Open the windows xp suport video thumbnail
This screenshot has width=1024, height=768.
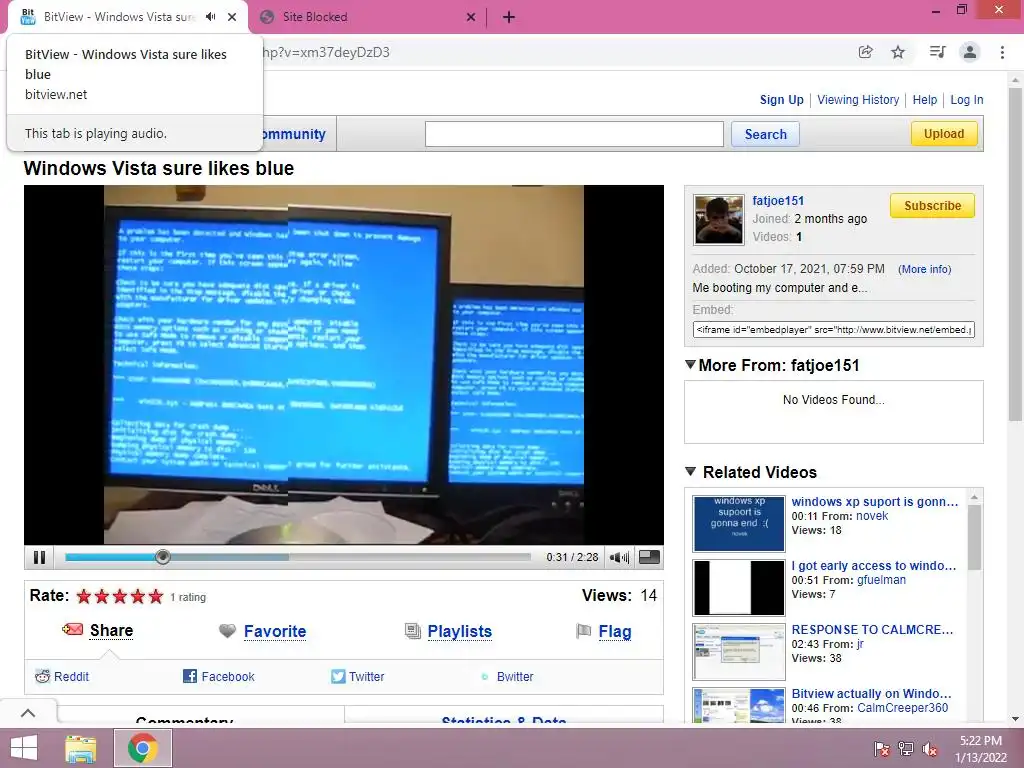(739, 524)
